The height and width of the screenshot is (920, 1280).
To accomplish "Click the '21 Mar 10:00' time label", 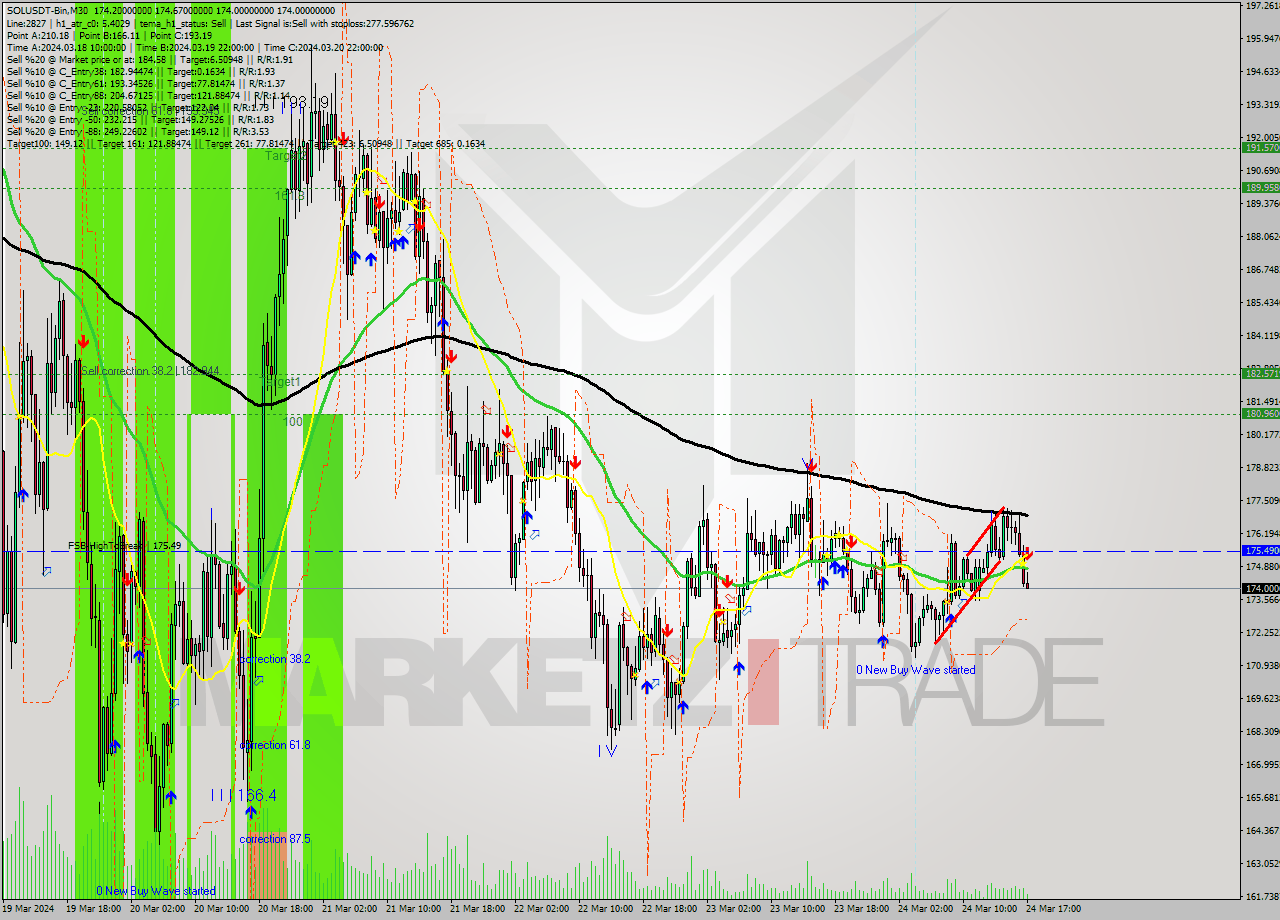I will (412, 909).
